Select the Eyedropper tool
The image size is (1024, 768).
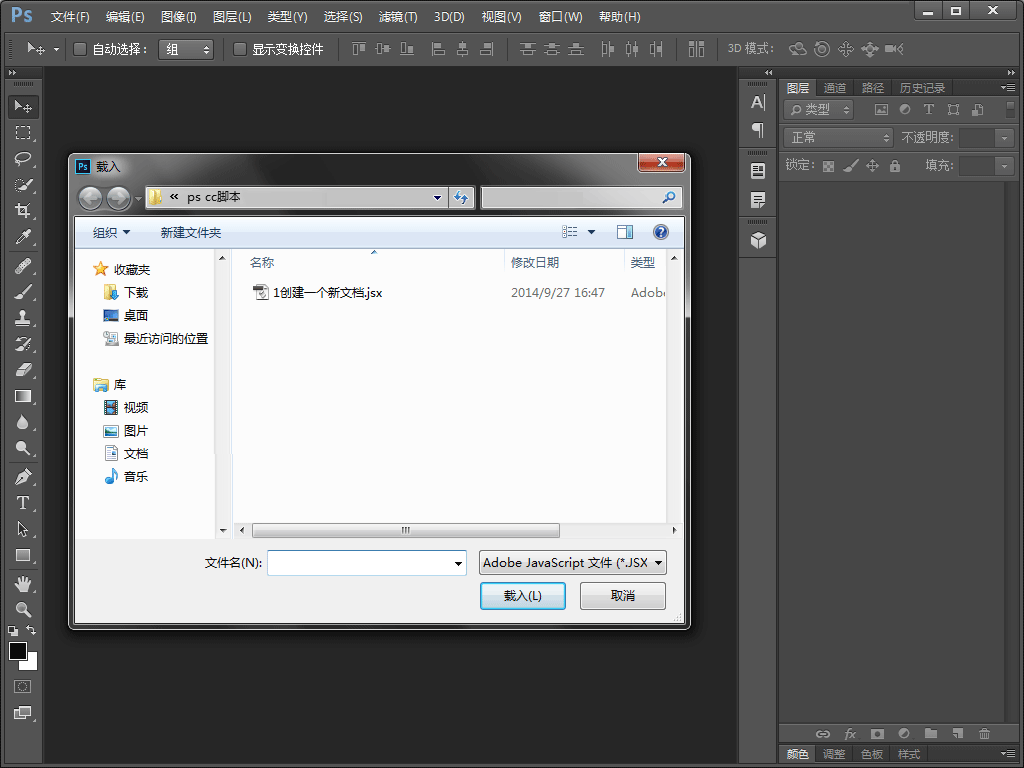23,236
